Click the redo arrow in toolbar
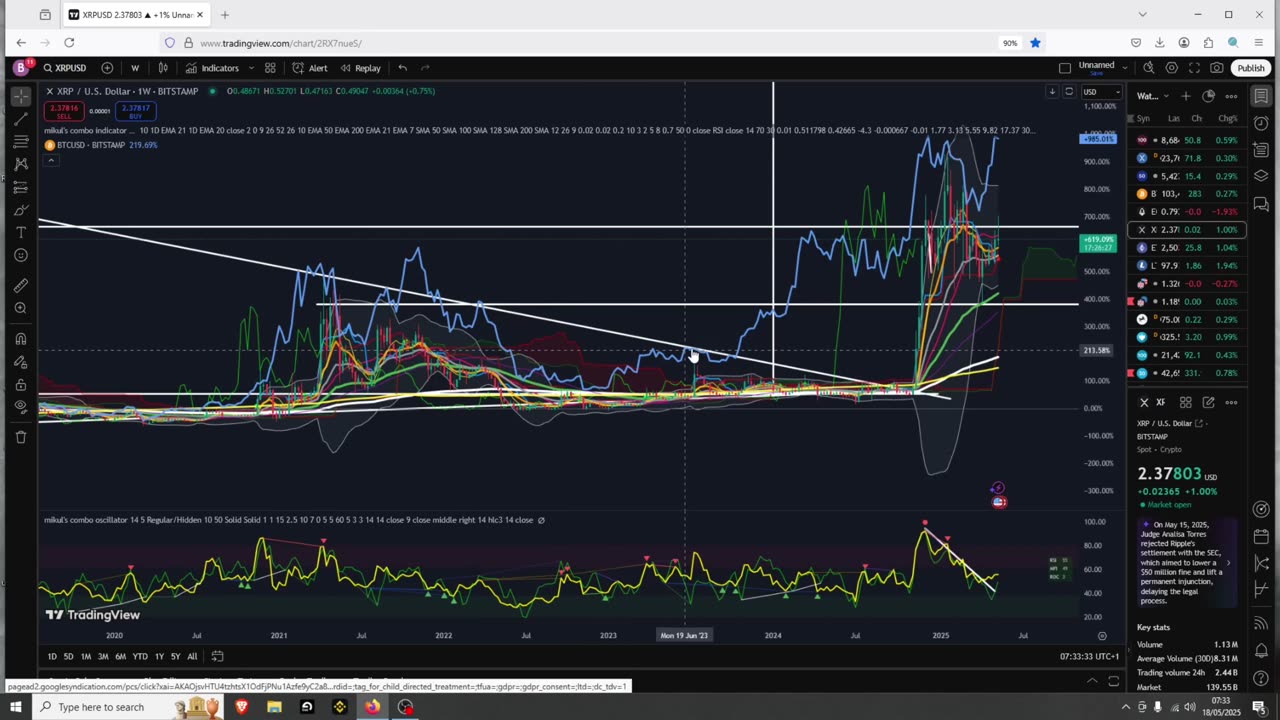This screenshot has width=1280, height=720. click(425, 68)
